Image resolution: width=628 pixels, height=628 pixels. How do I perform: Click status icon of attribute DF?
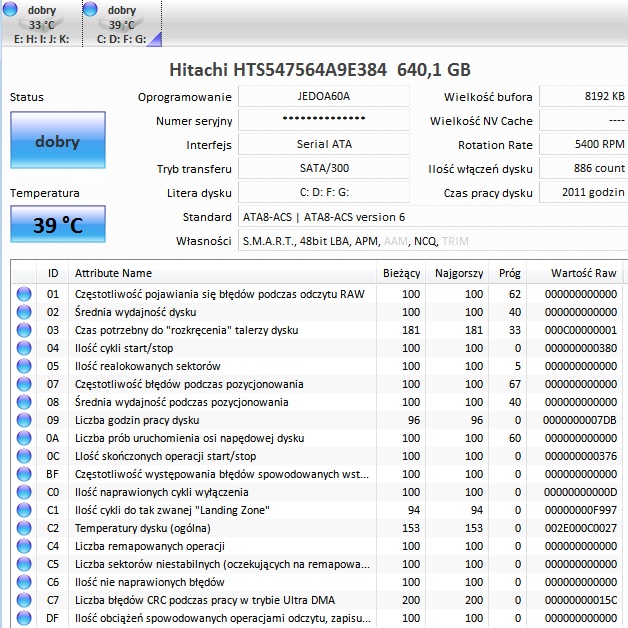[x=24, y=618]
